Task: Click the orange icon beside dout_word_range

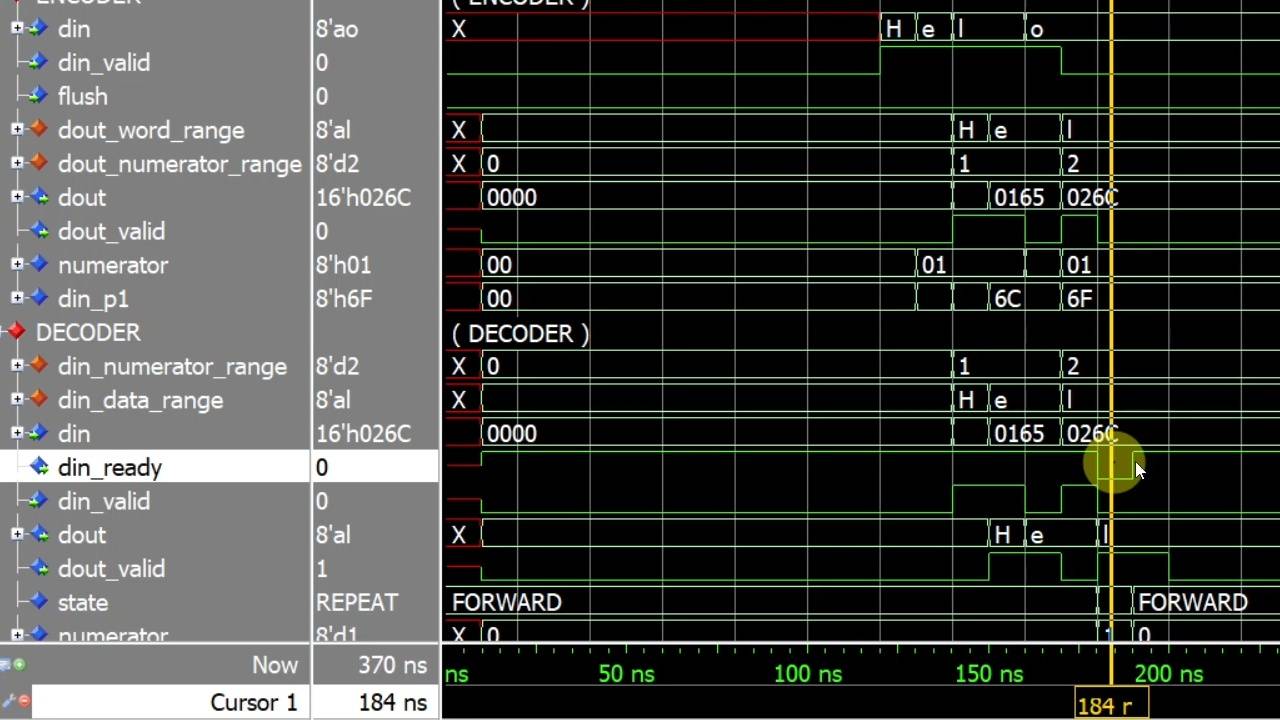Action: (39, 129)
